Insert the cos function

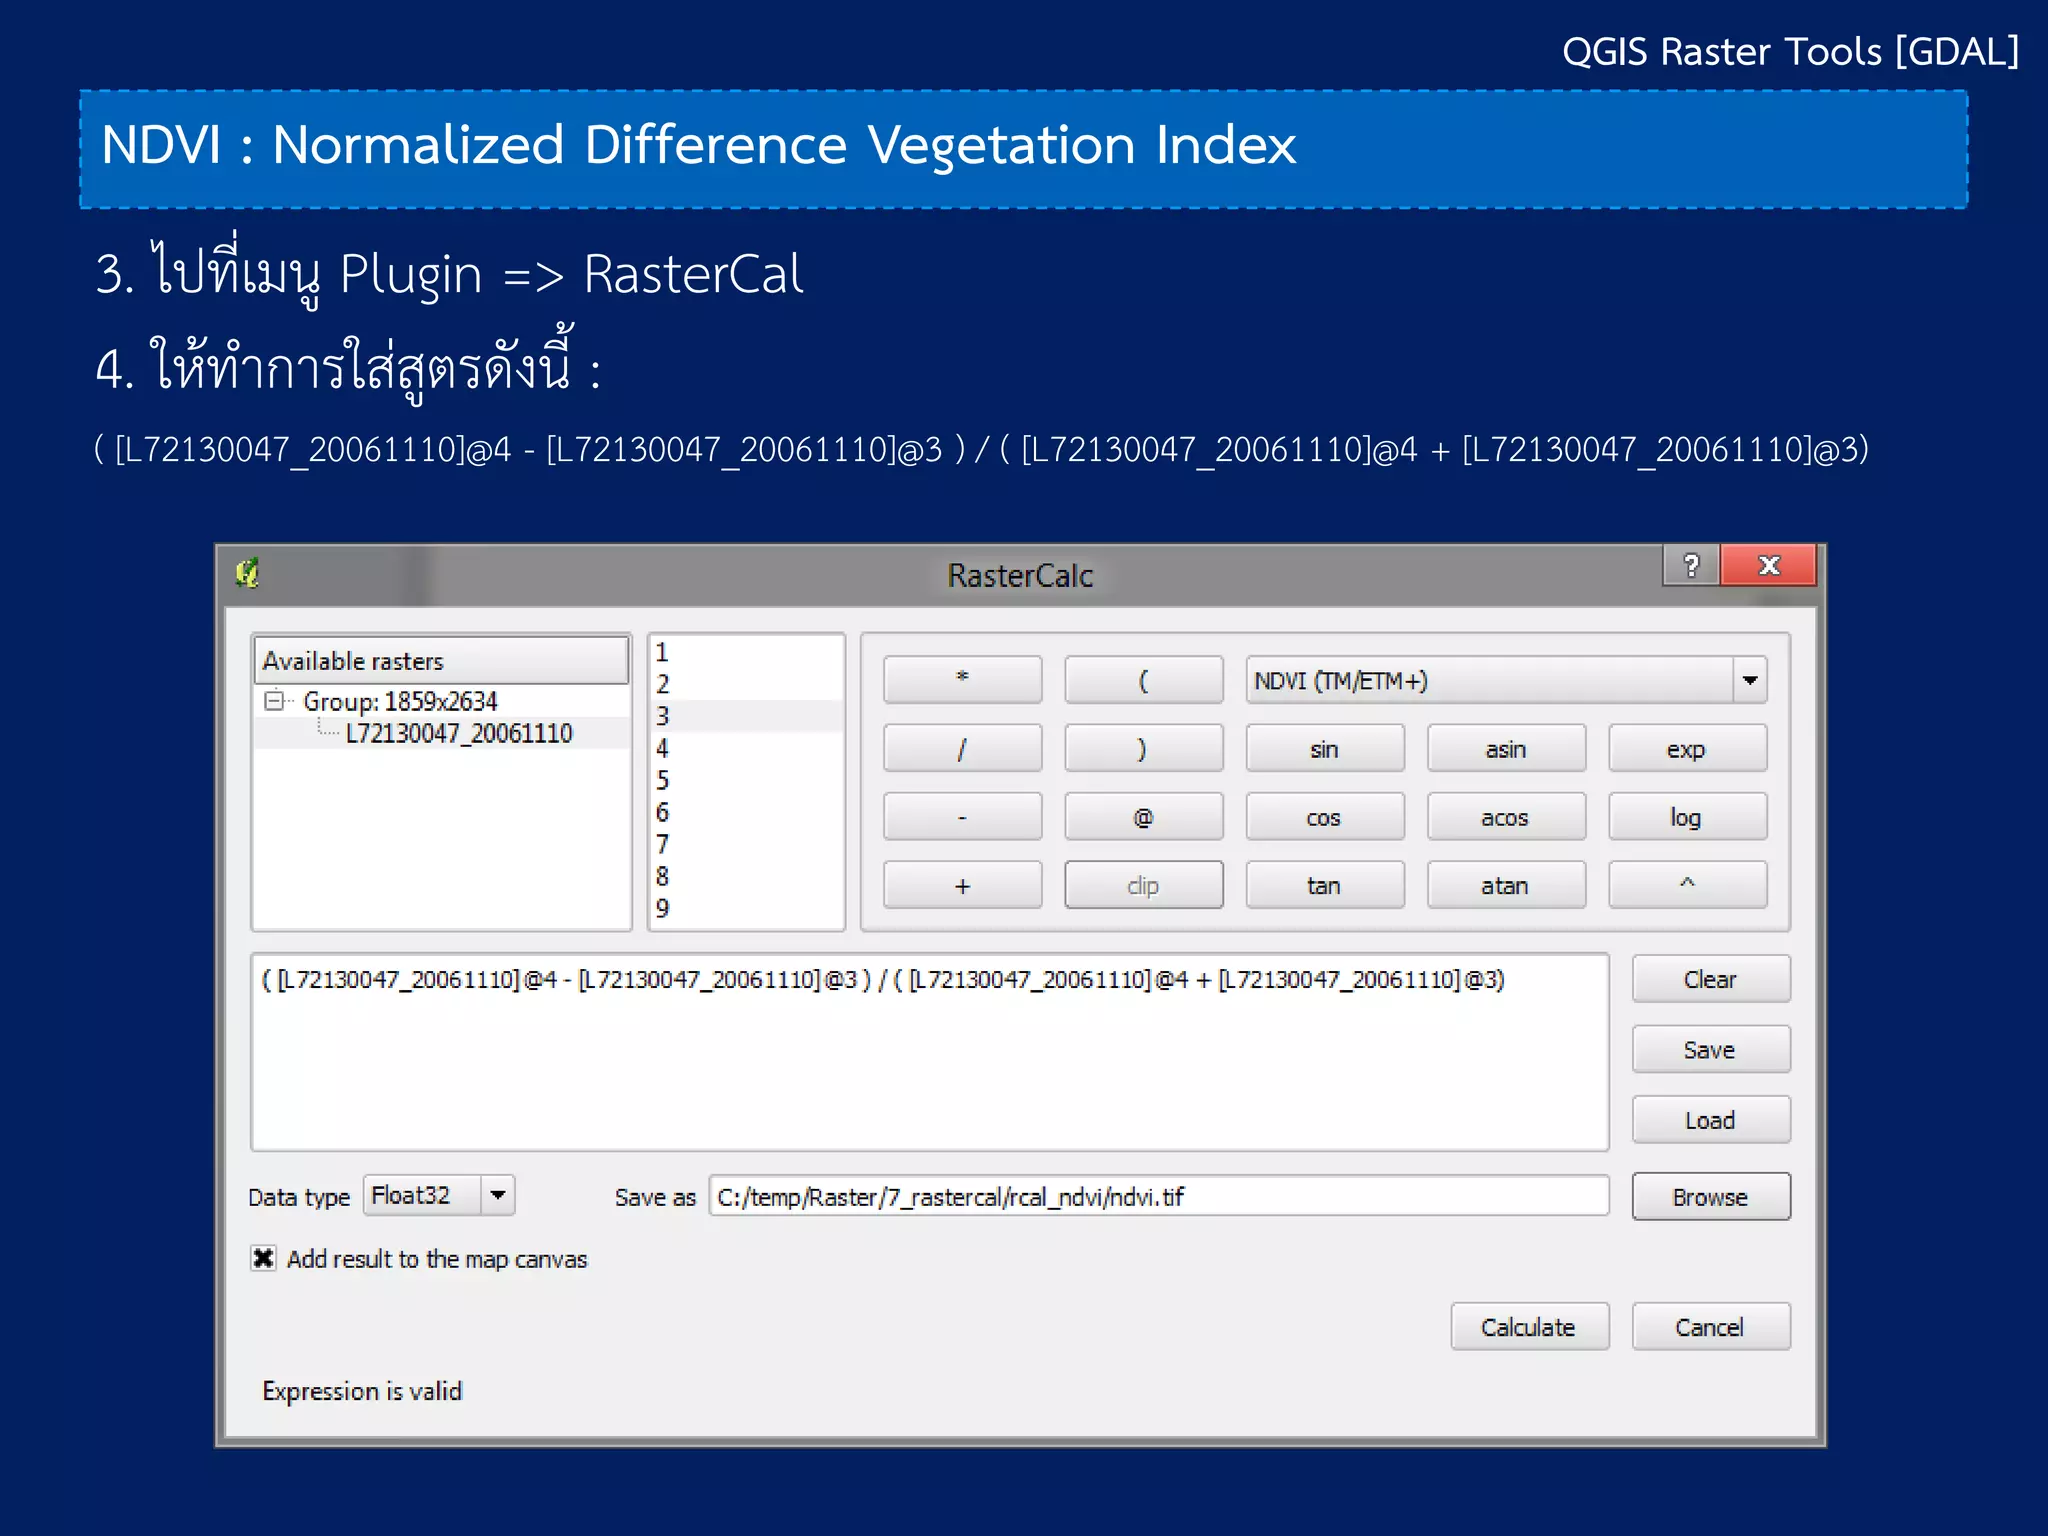tap(1324, 817)
